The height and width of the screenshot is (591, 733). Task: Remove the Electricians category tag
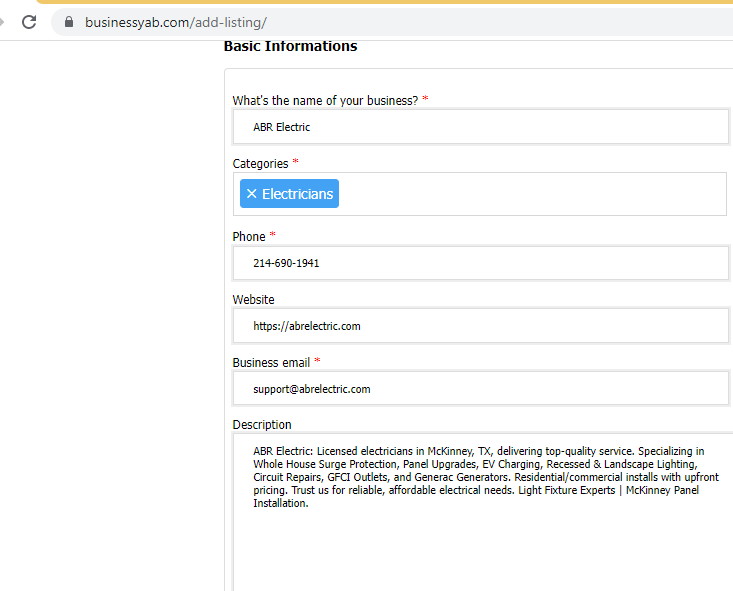pyautogui.click(x=252, y=194)
